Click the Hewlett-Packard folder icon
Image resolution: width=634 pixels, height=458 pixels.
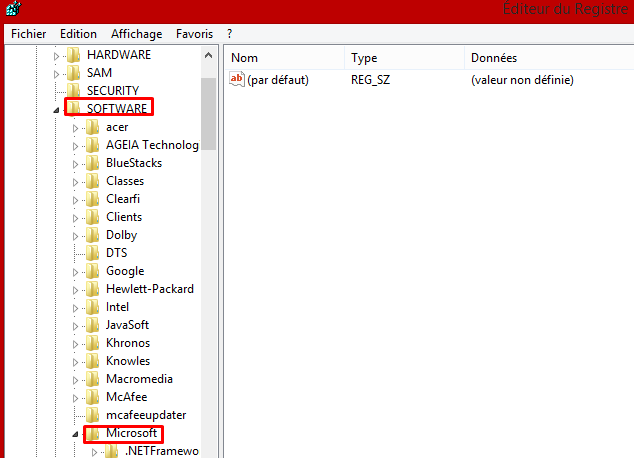click(93, 289)
